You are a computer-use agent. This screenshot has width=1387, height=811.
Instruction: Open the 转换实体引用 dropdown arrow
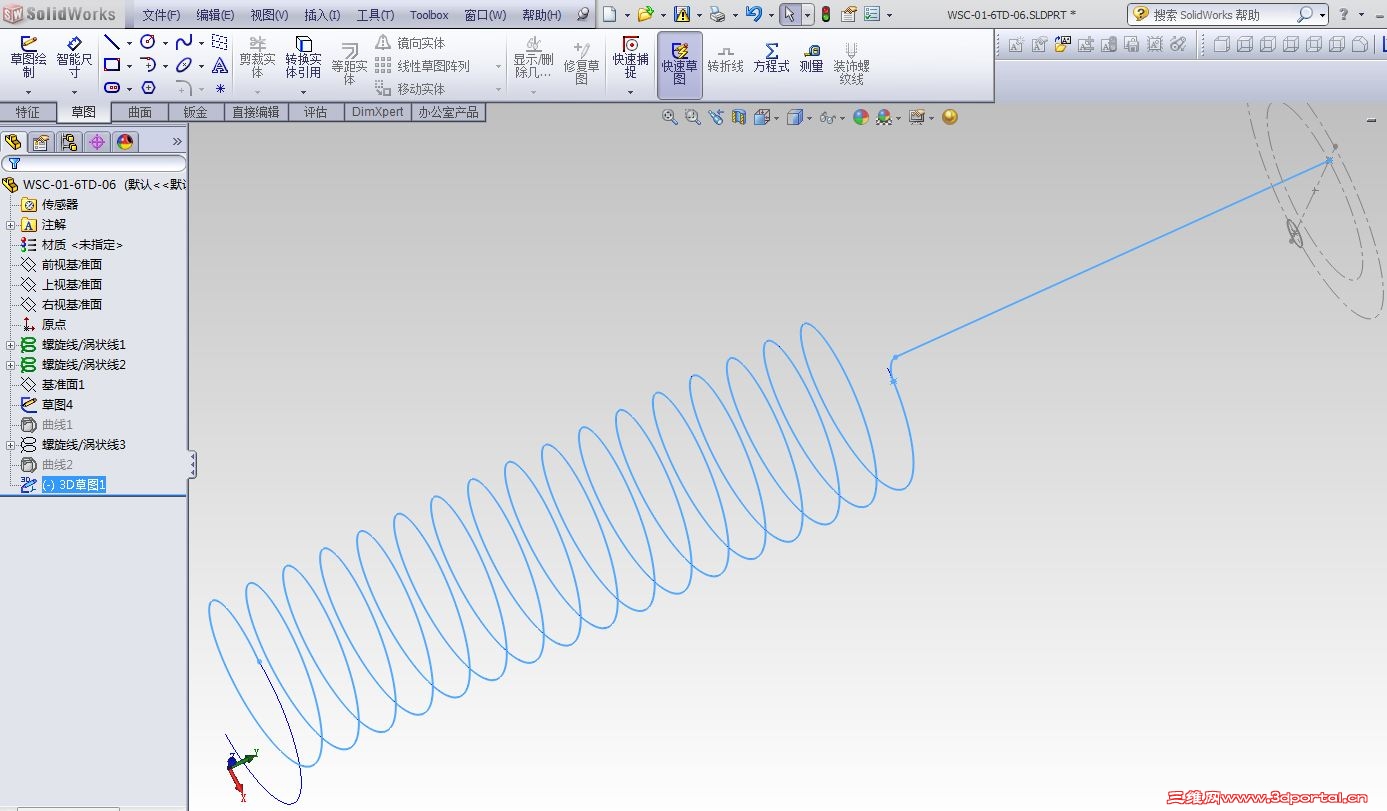[303, 92]
